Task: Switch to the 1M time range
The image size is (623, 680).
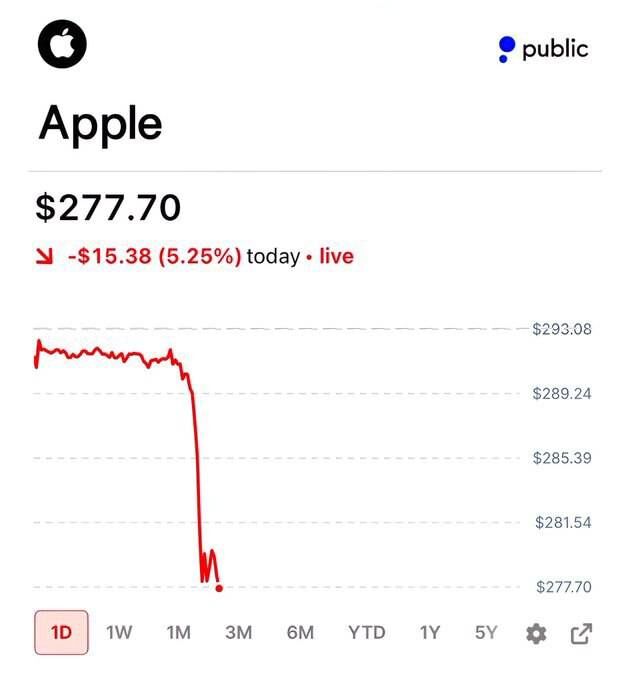Action: click(x=179, y=633)
